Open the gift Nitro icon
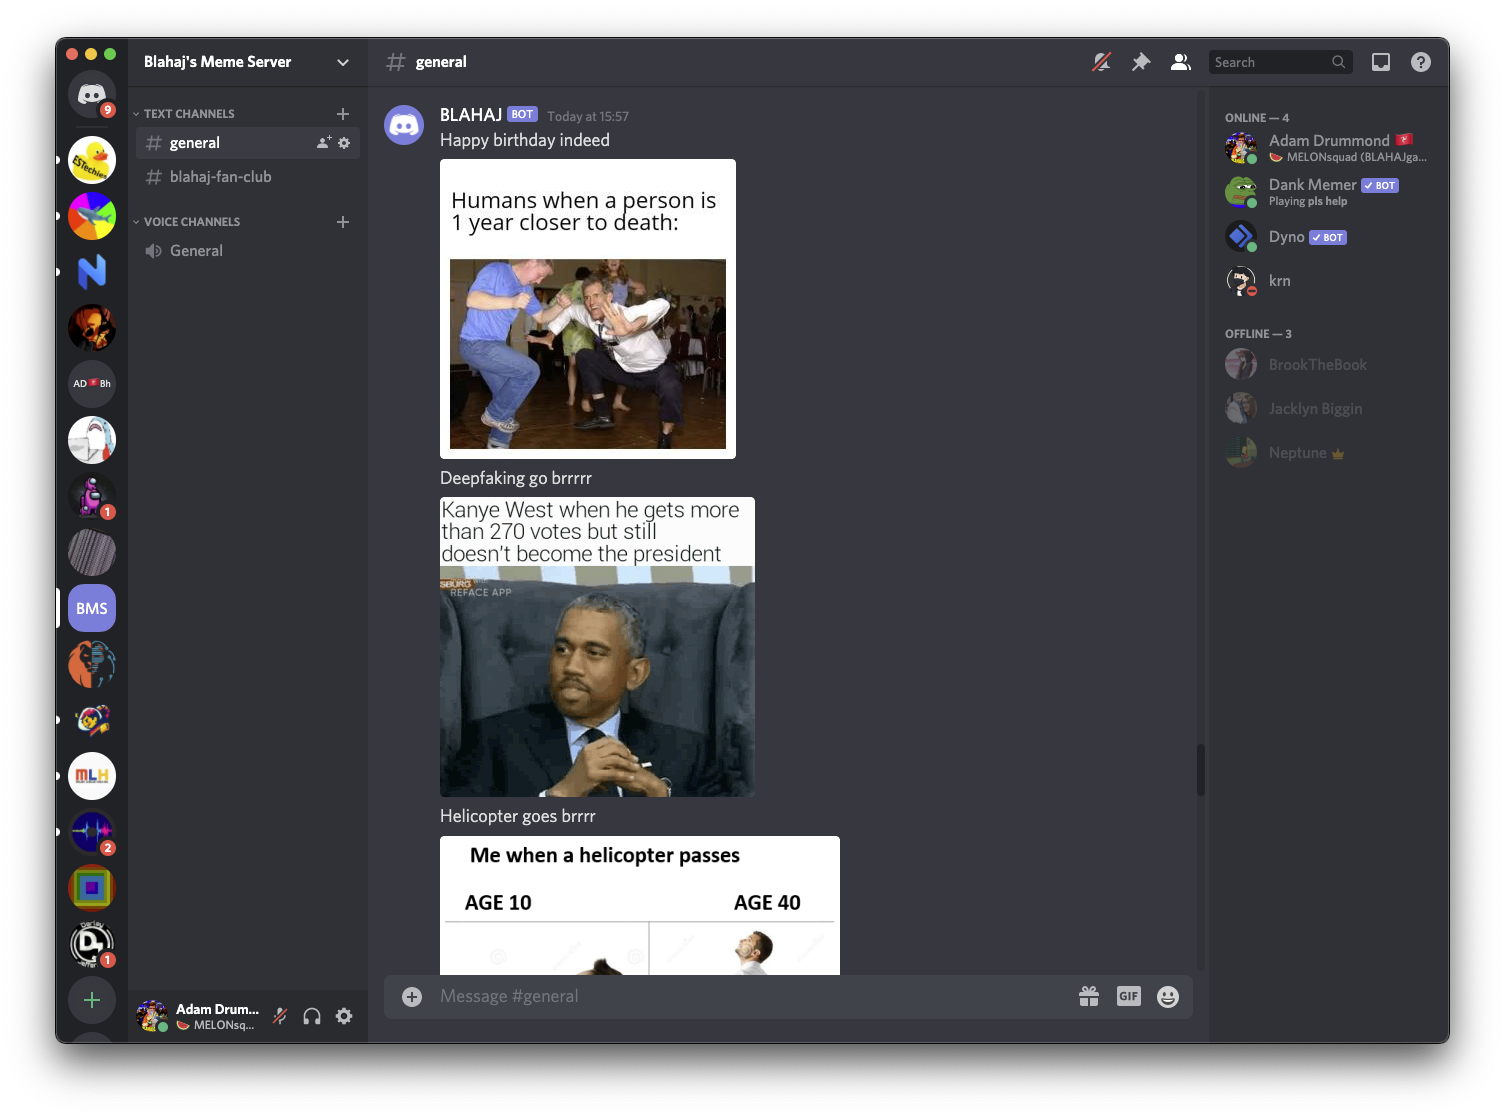This screenshot has height=1117, width=1505. point(1089,996)
